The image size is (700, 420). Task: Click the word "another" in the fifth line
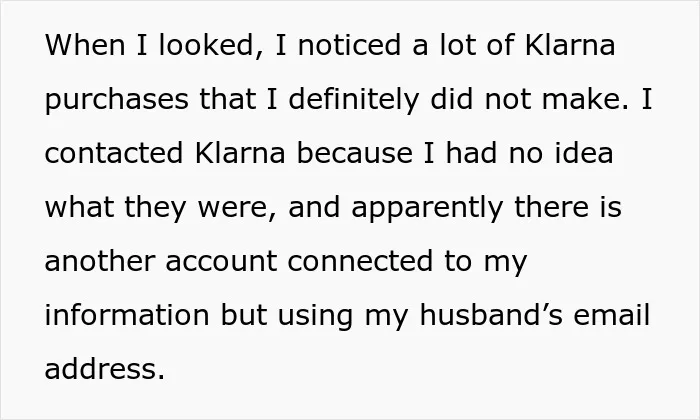point(100,261)
